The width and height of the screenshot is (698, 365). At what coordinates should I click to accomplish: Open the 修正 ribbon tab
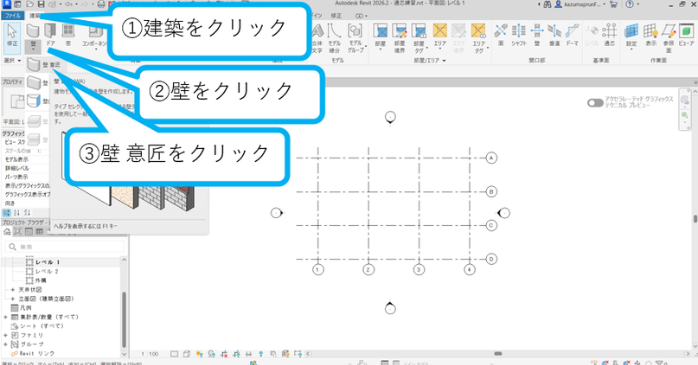(336, 16)
